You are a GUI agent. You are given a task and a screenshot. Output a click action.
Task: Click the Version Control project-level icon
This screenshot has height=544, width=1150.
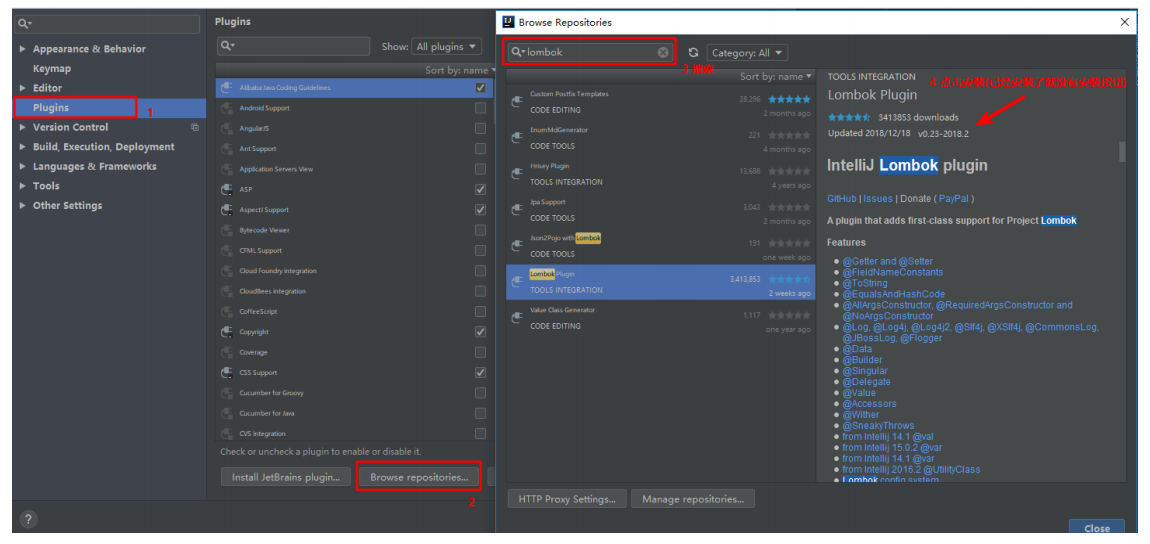pos(195,127)
